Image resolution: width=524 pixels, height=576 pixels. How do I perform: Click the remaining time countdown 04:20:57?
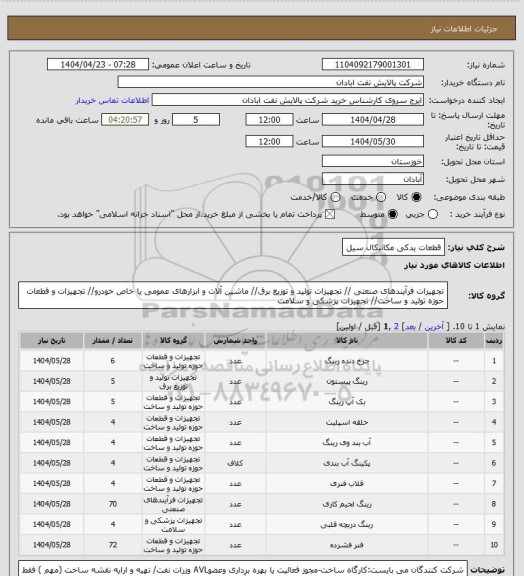125,120
